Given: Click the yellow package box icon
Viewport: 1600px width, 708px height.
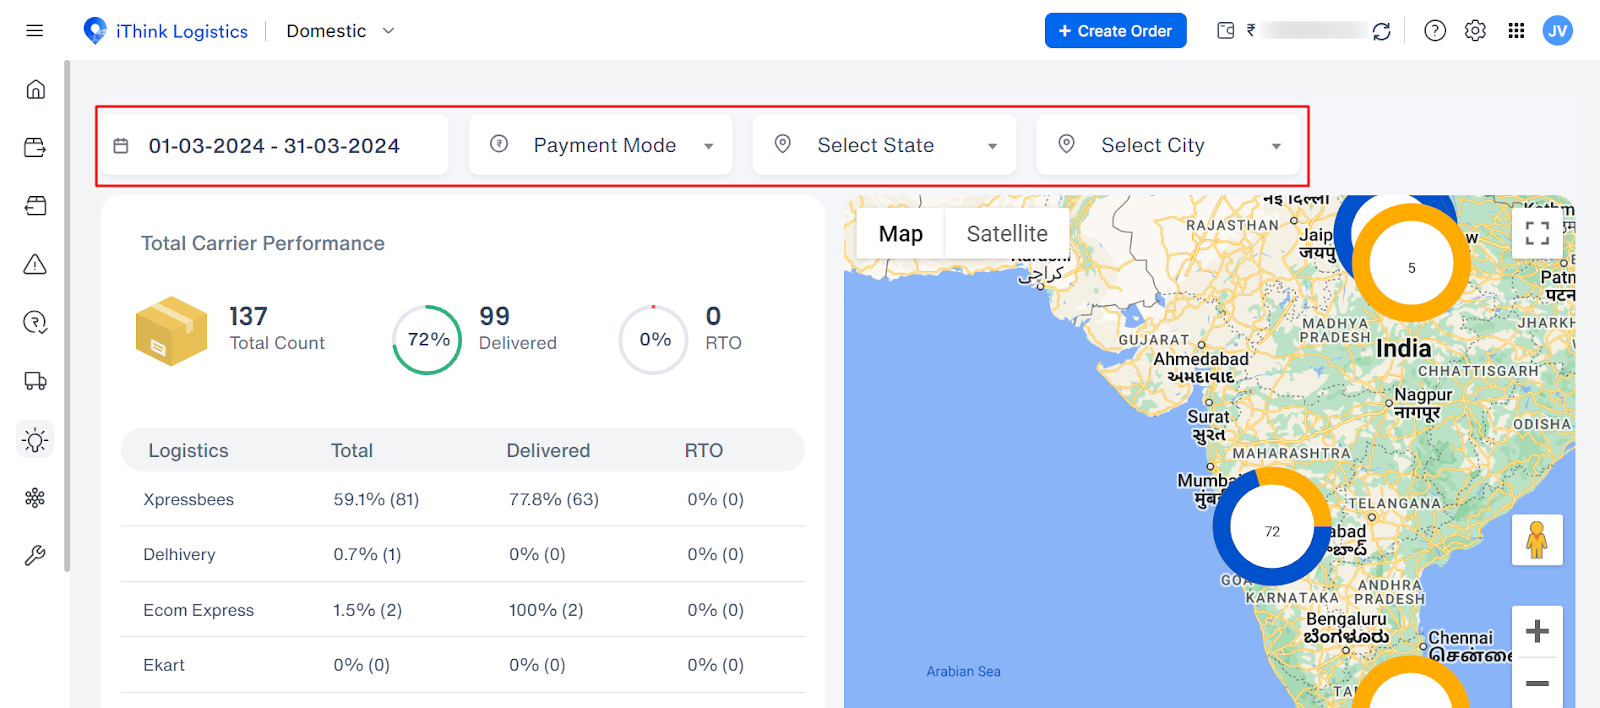Looking at the screenshot, I should (x=171, y=331).
